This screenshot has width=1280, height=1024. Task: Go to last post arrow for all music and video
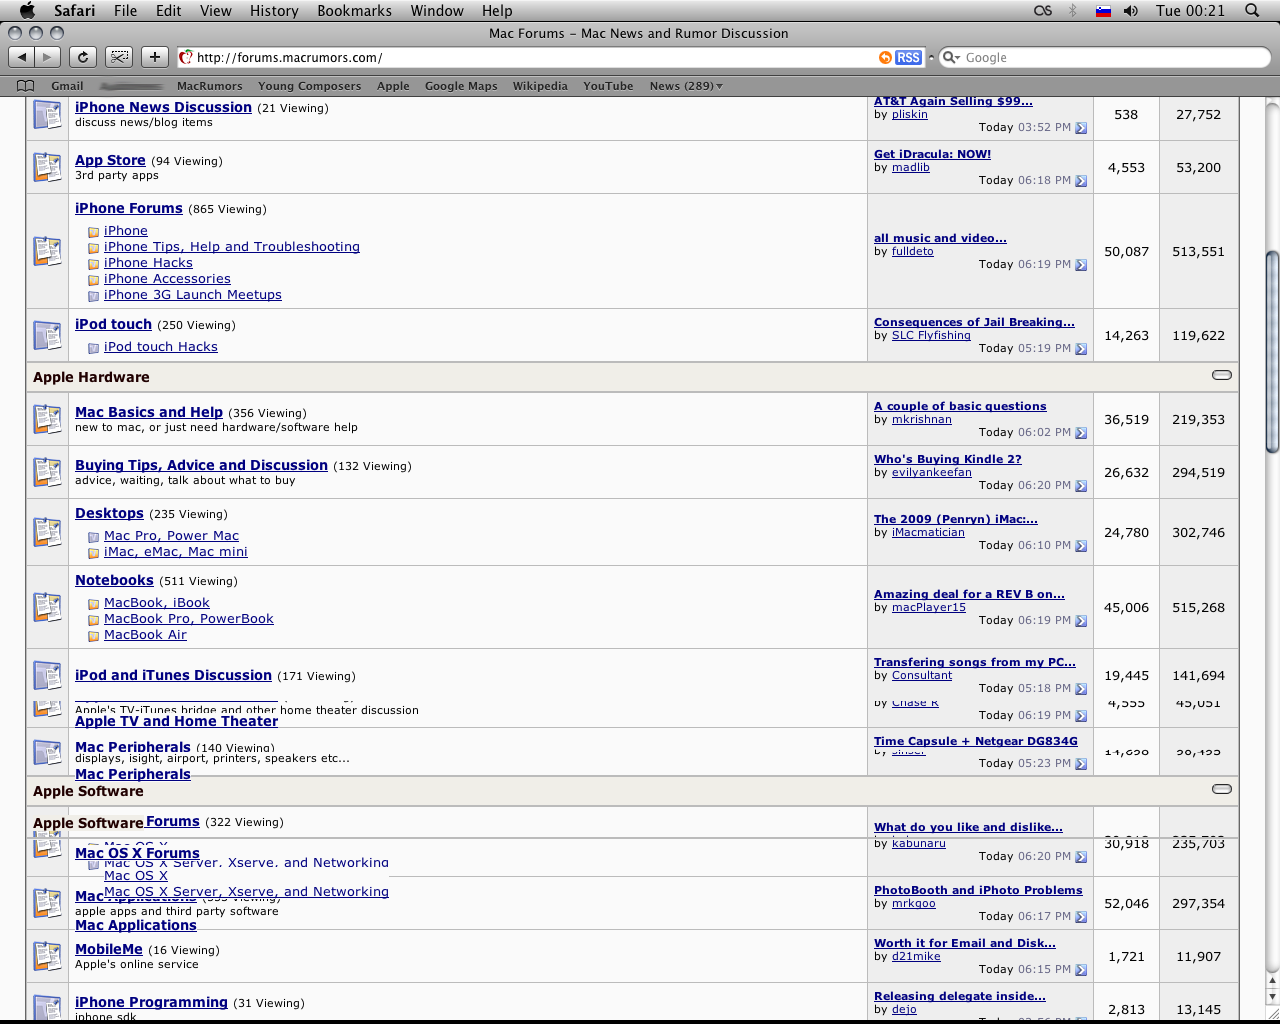click(1081, 265)
